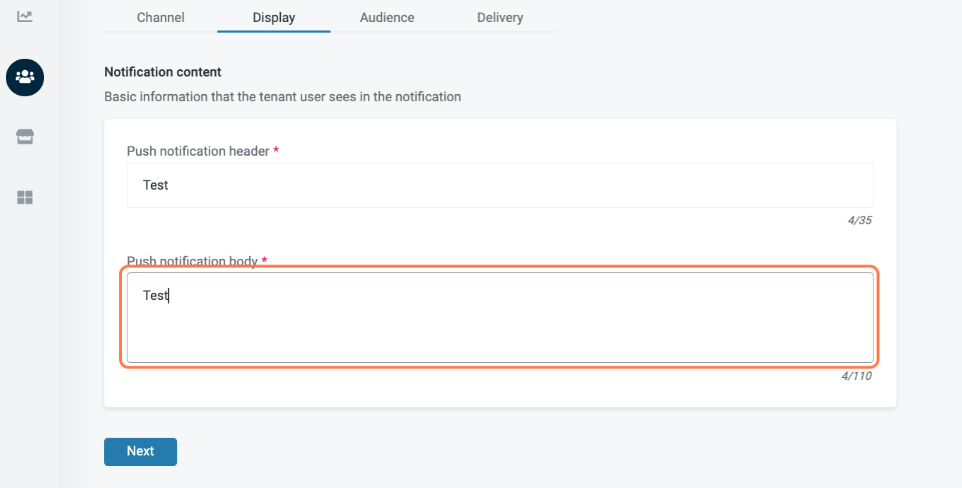Image resolution: width=962 pixels, height=488 pixels.
Task: Select the Display tab
Action: click(x=273, y=17)
